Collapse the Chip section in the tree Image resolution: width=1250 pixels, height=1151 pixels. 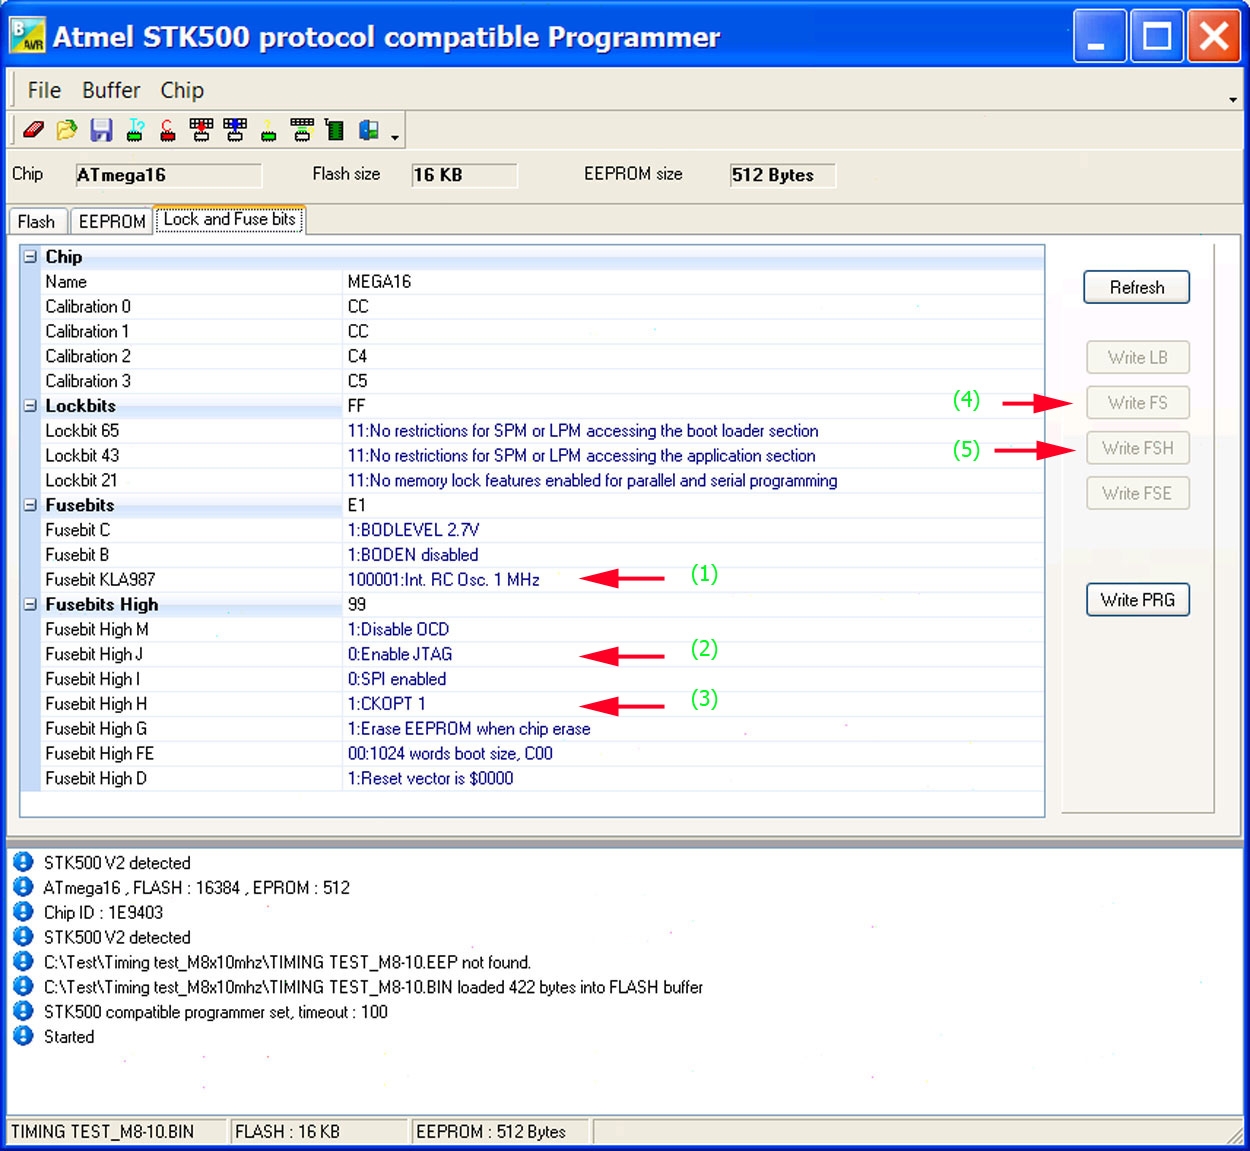pos(30,257)
